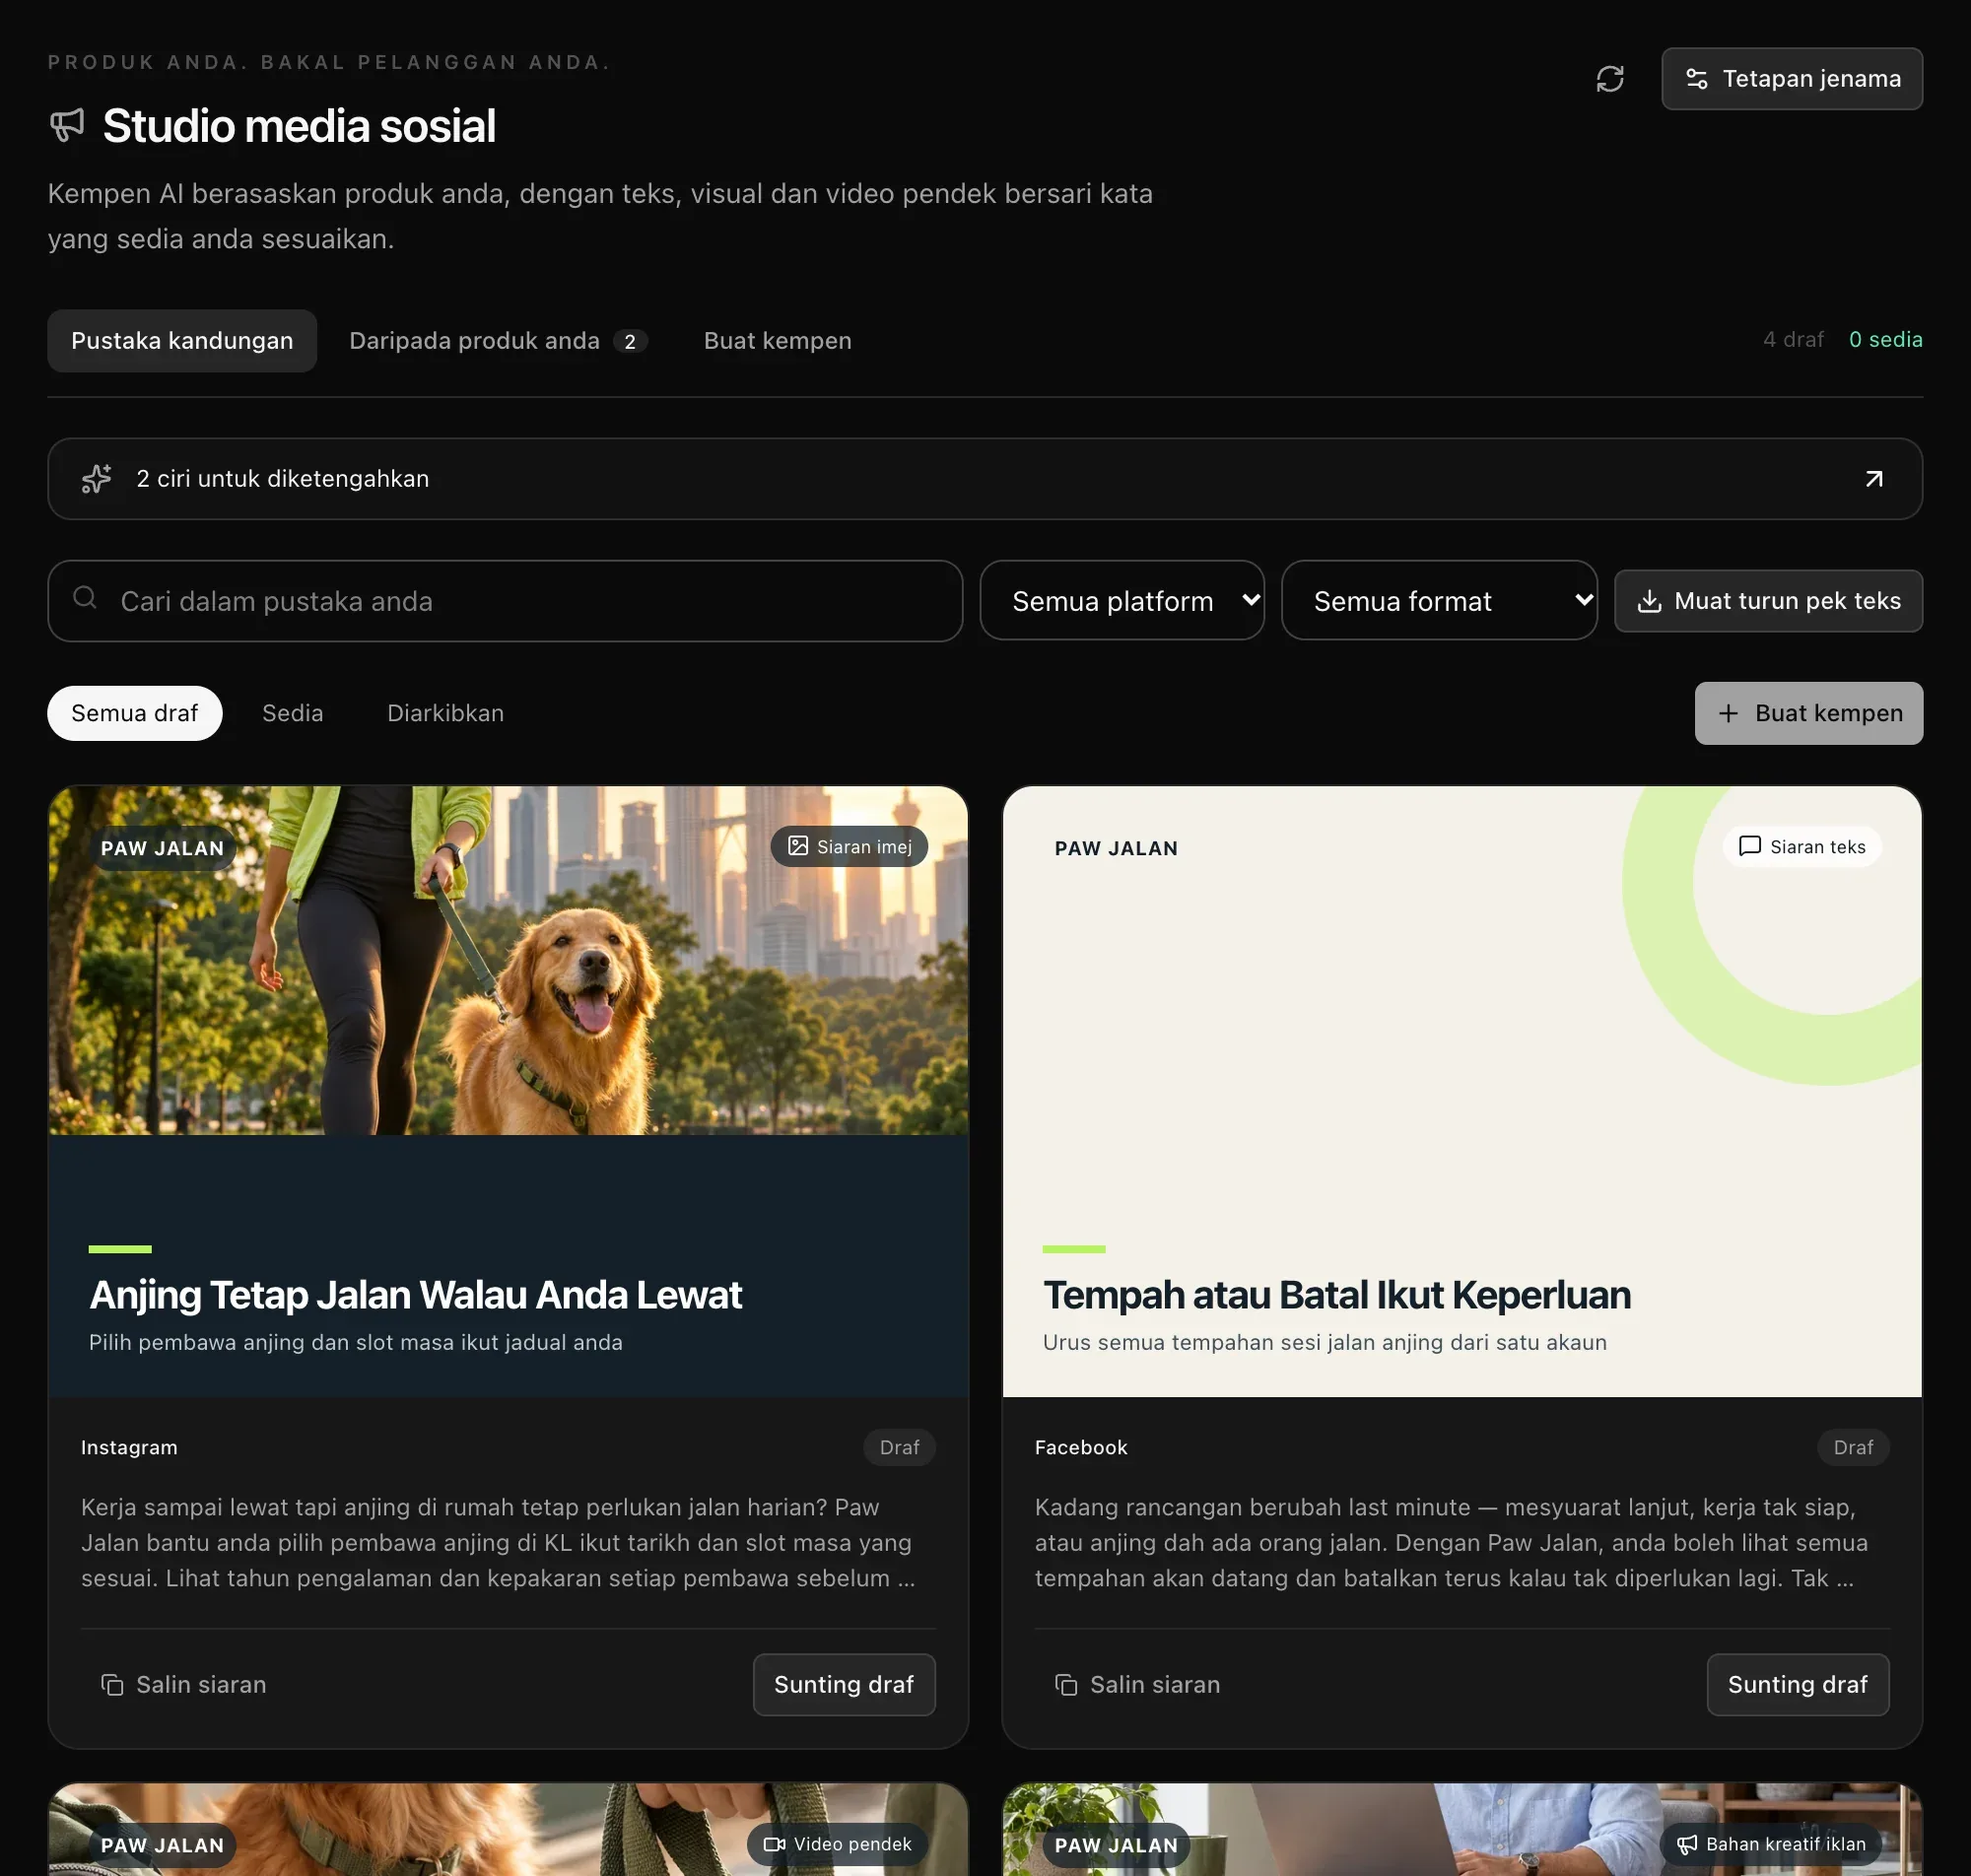Click Salin siaran on Facebook card

click(x=1138, y=1685)
